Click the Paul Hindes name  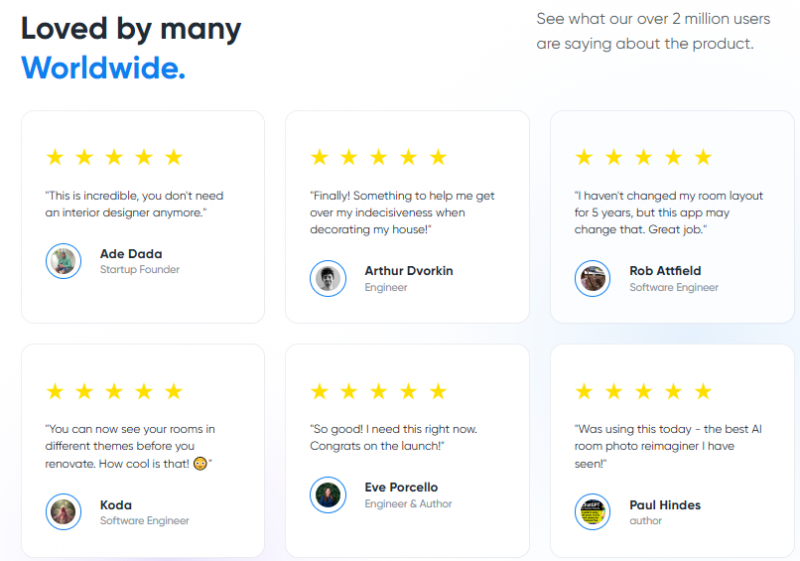(665, 505)
